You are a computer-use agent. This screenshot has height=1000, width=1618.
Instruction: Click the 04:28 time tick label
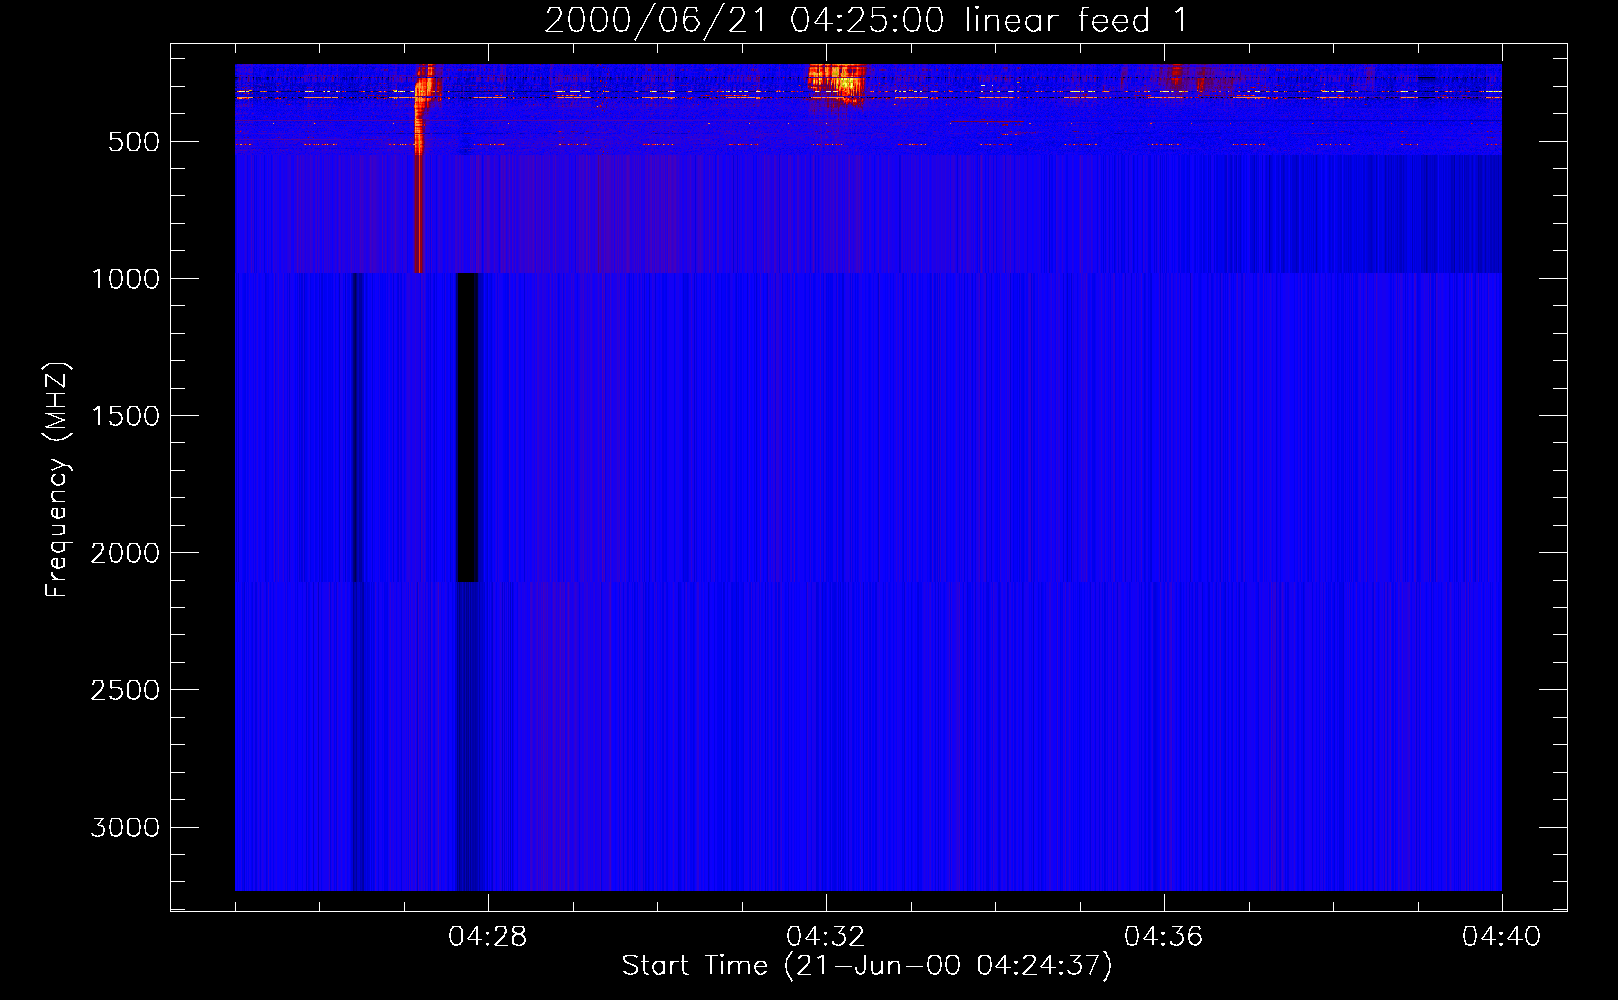pos(488,937)
